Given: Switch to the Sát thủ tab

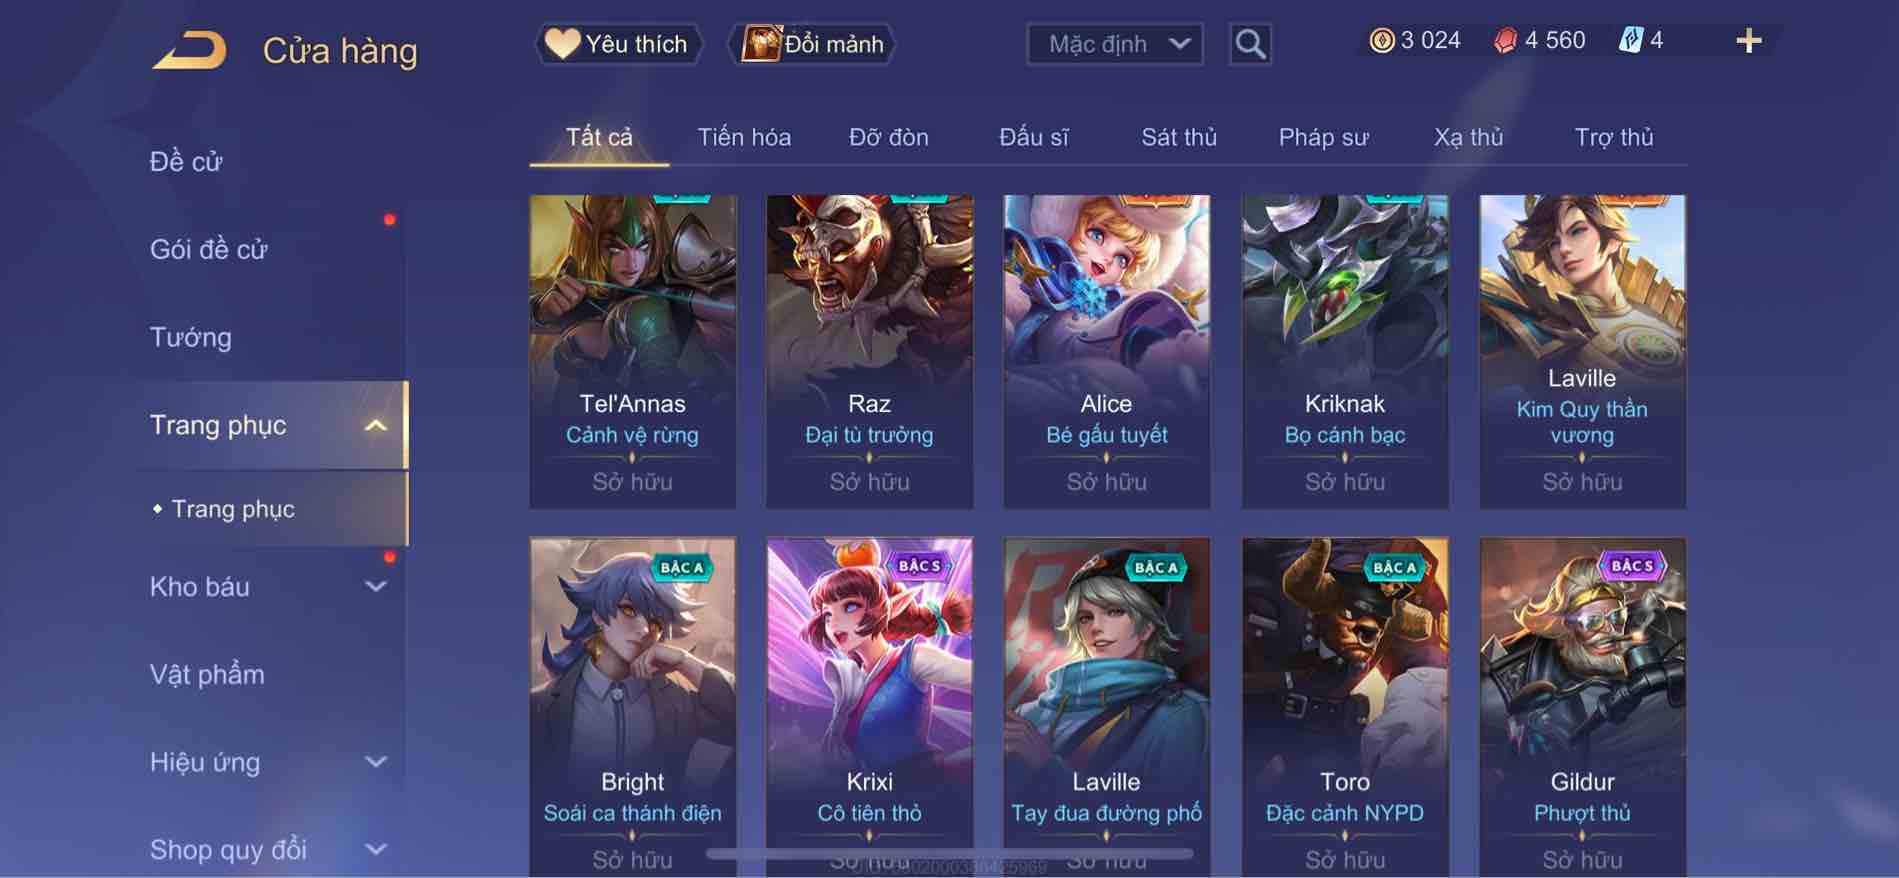Looking at the screenshot, I should click(x=1179, y=137).
